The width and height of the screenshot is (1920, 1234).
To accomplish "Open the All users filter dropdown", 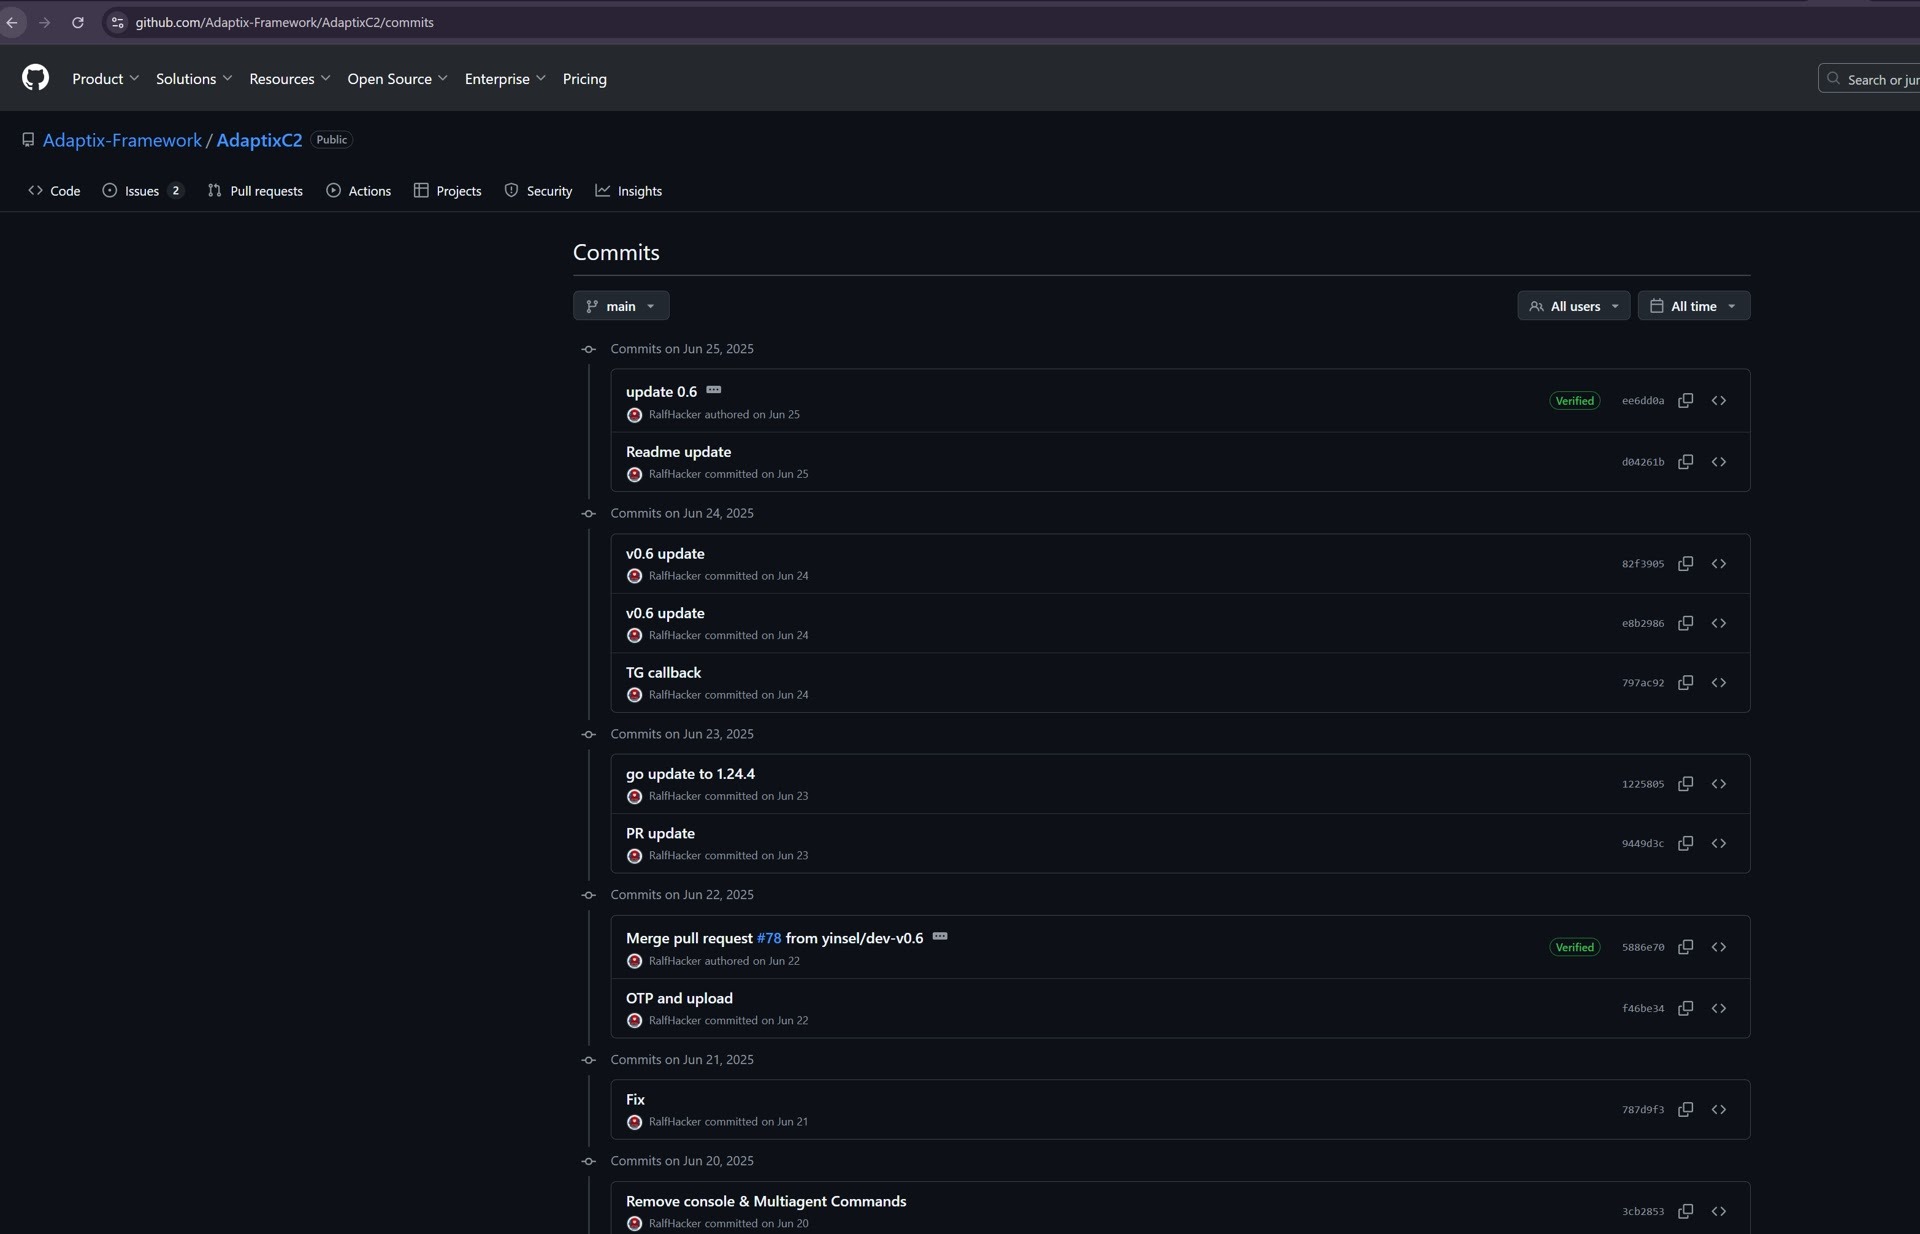I will 1573,306.
